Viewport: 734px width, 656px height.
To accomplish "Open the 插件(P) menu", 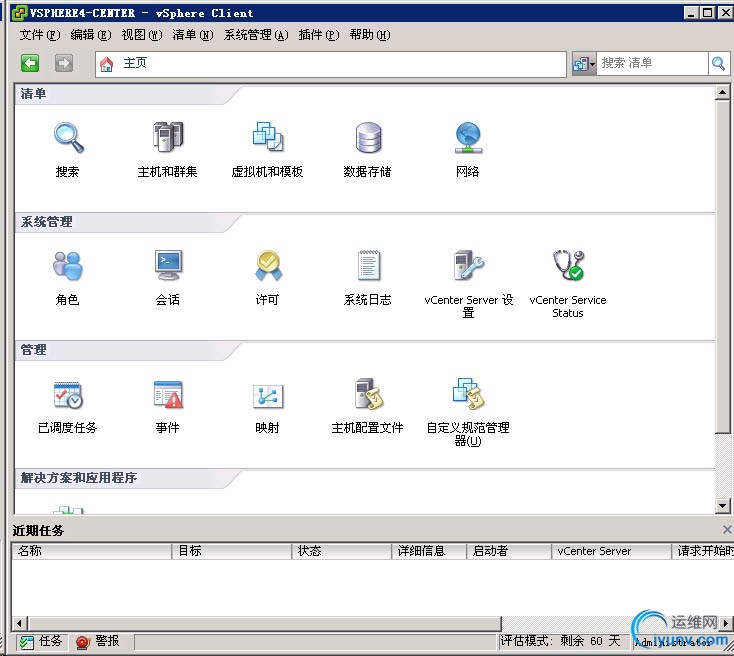I will coord(319,35).
